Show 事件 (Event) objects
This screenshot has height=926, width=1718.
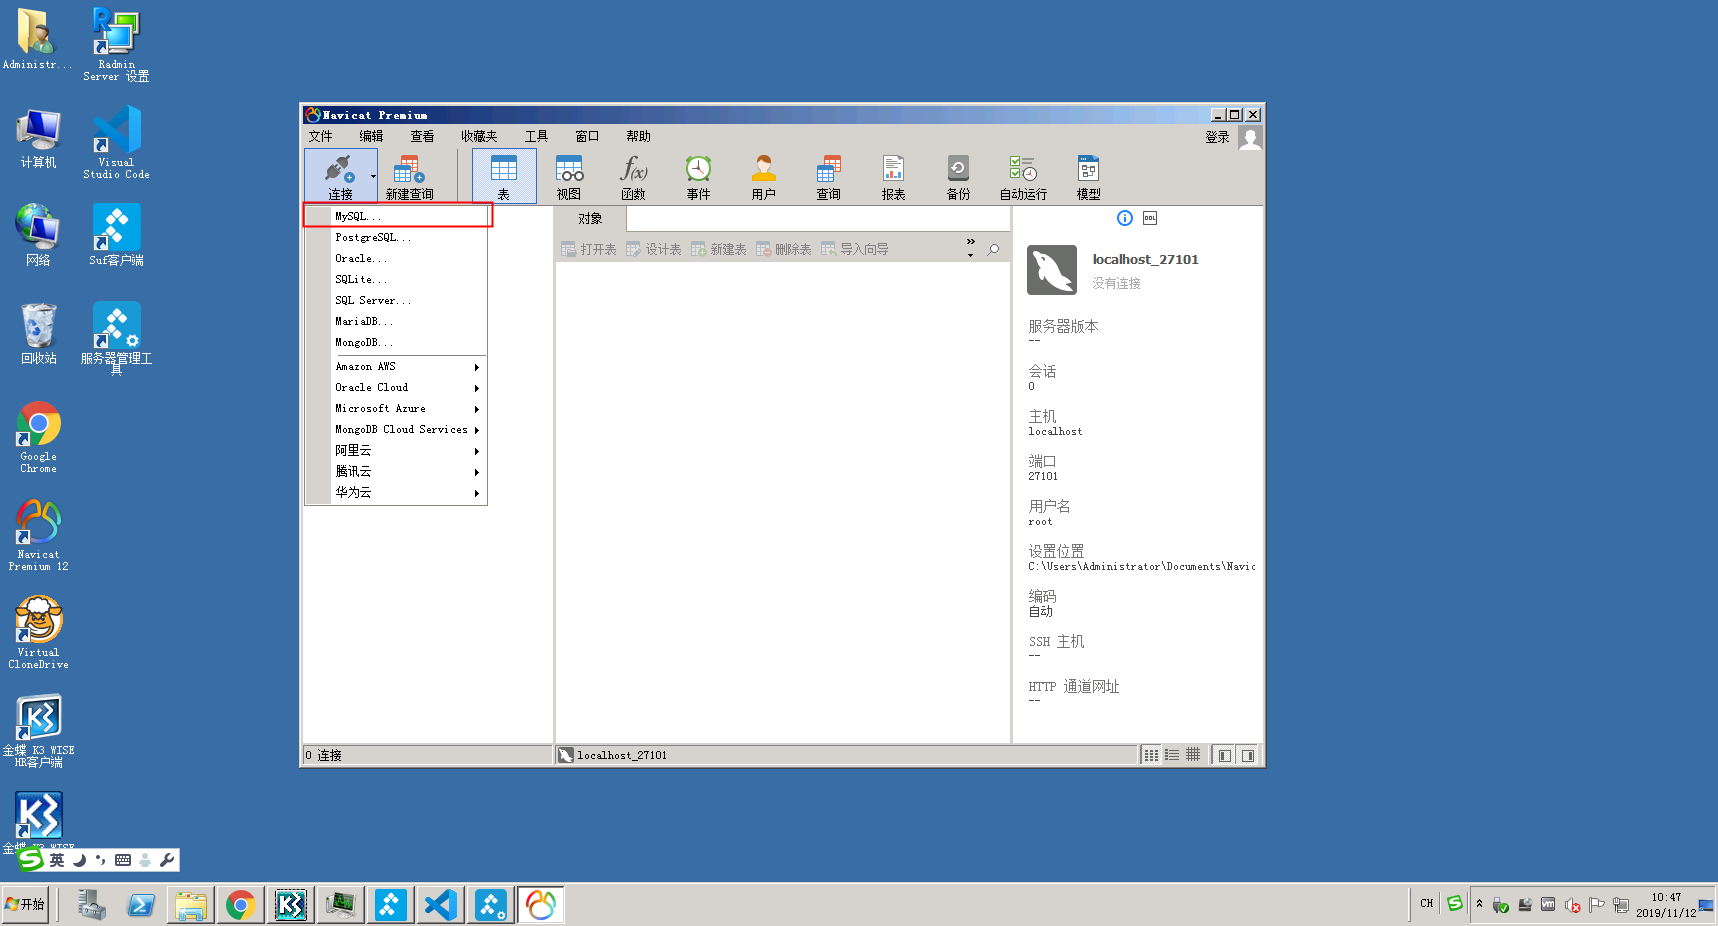[699, 176]
